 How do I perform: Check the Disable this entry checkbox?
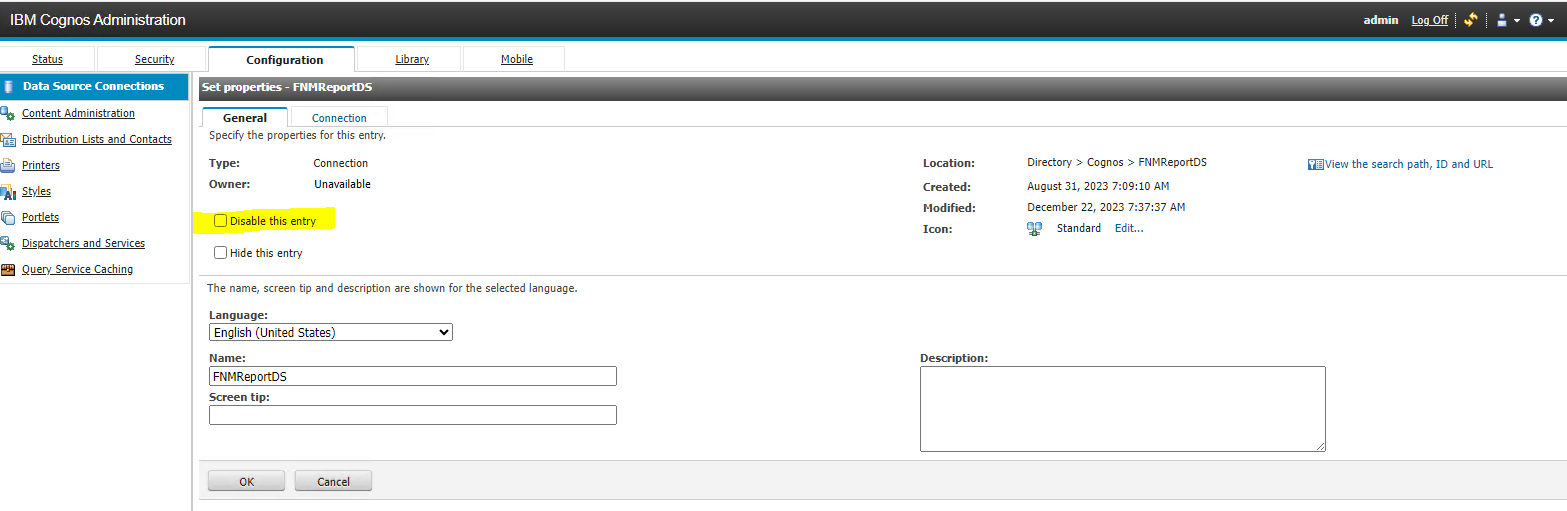221,221
